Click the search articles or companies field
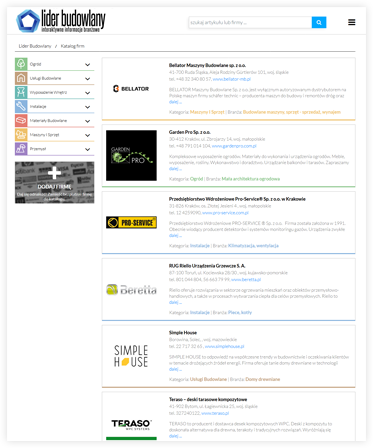The height and width of the screenshot is (448, 373). tap(250, 22)
